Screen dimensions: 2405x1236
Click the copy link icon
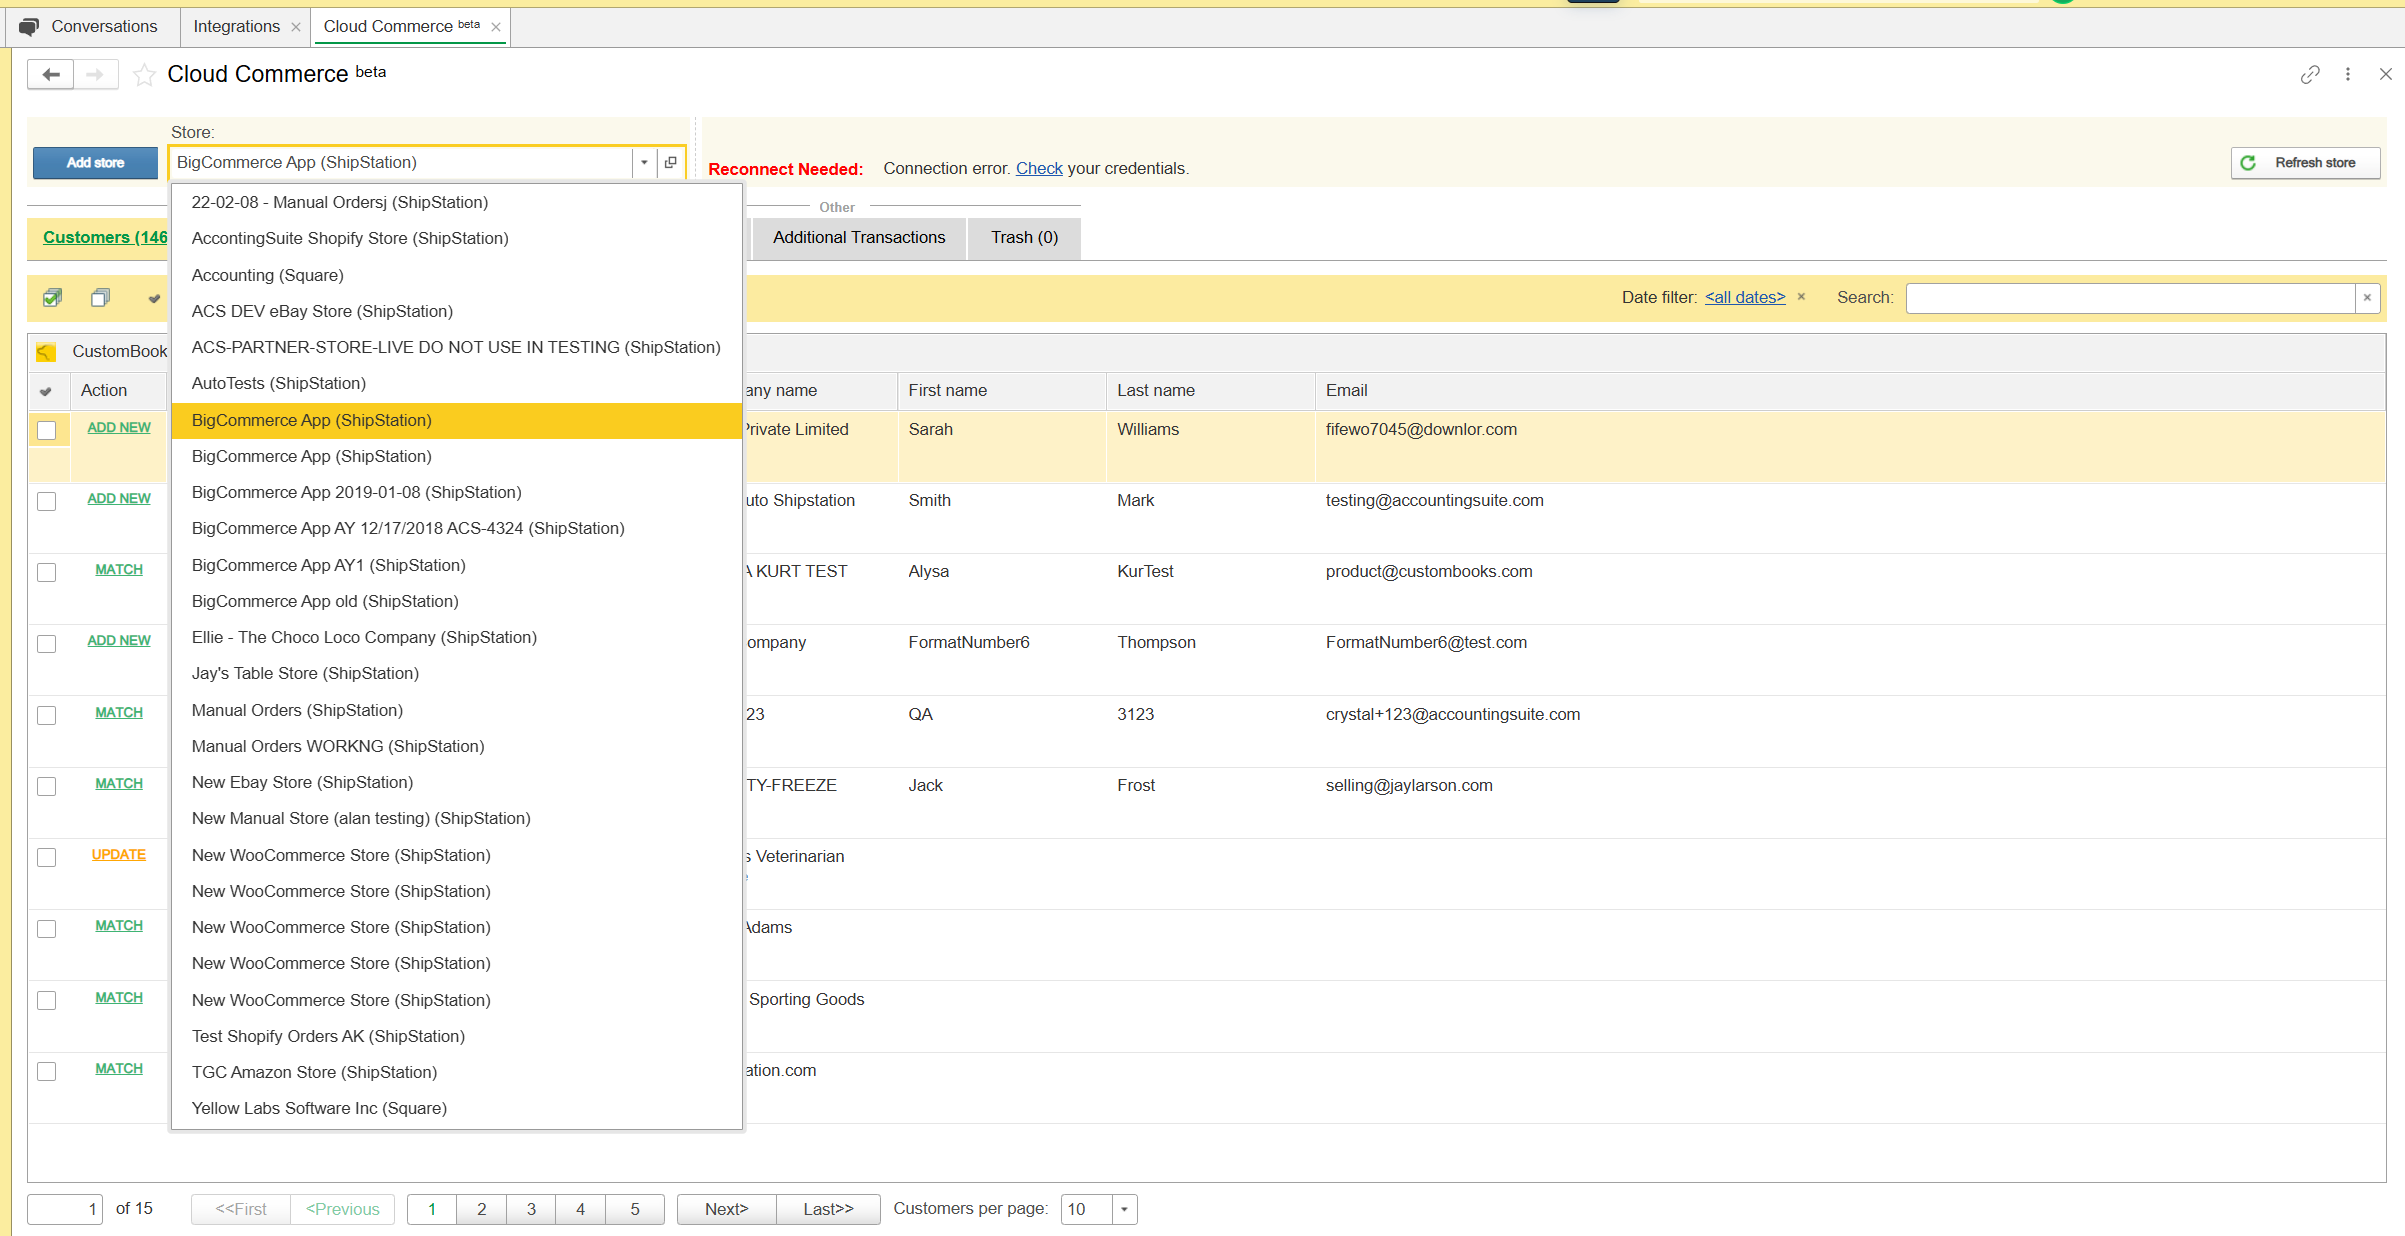coord(2309,75)
